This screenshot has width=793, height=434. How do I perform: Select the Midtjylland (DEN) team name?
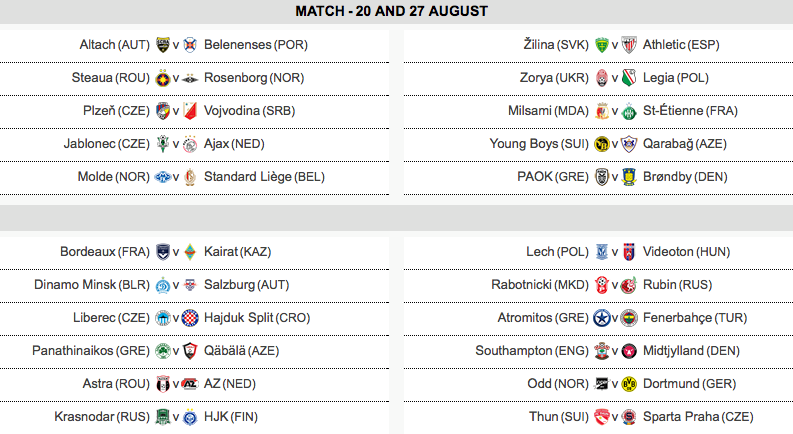pyautogui.click(x=691, y=351)
